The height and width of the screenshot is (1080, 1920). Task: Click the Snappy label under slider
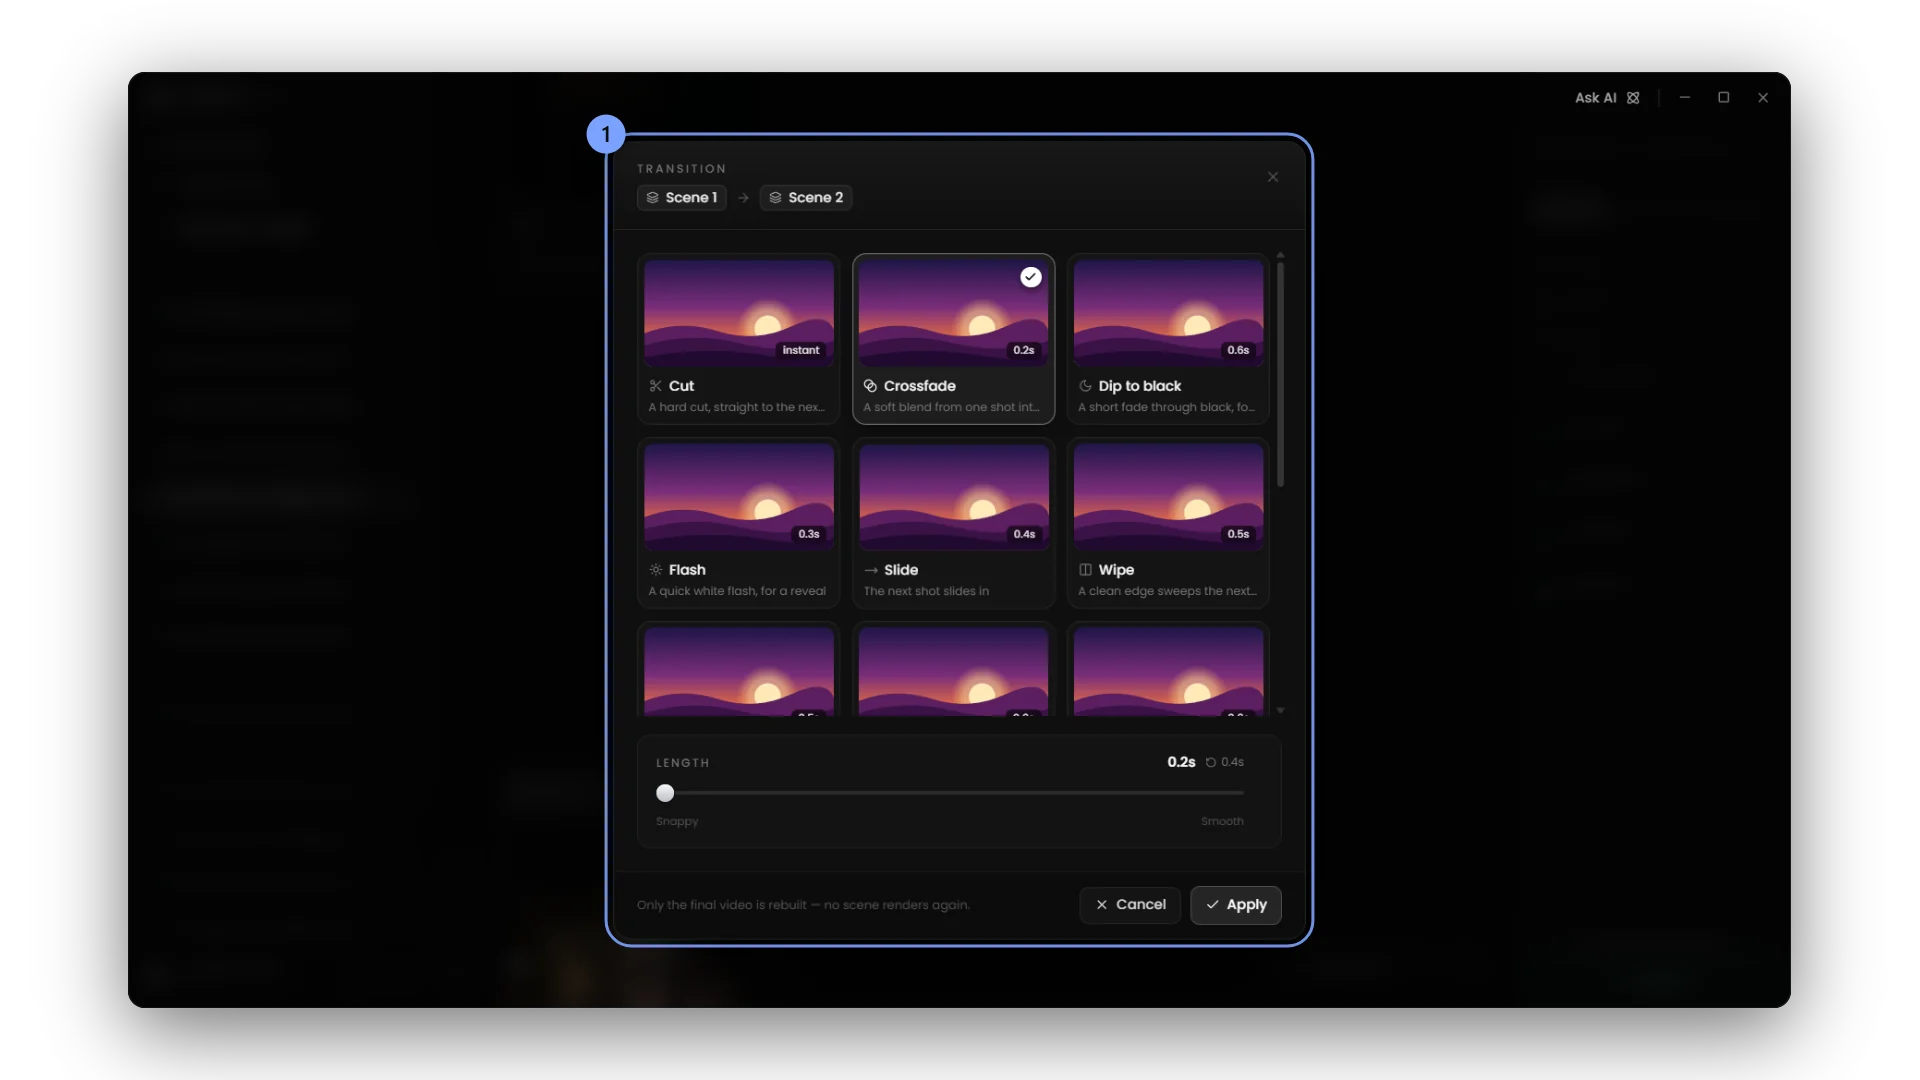tap(677, 821)
